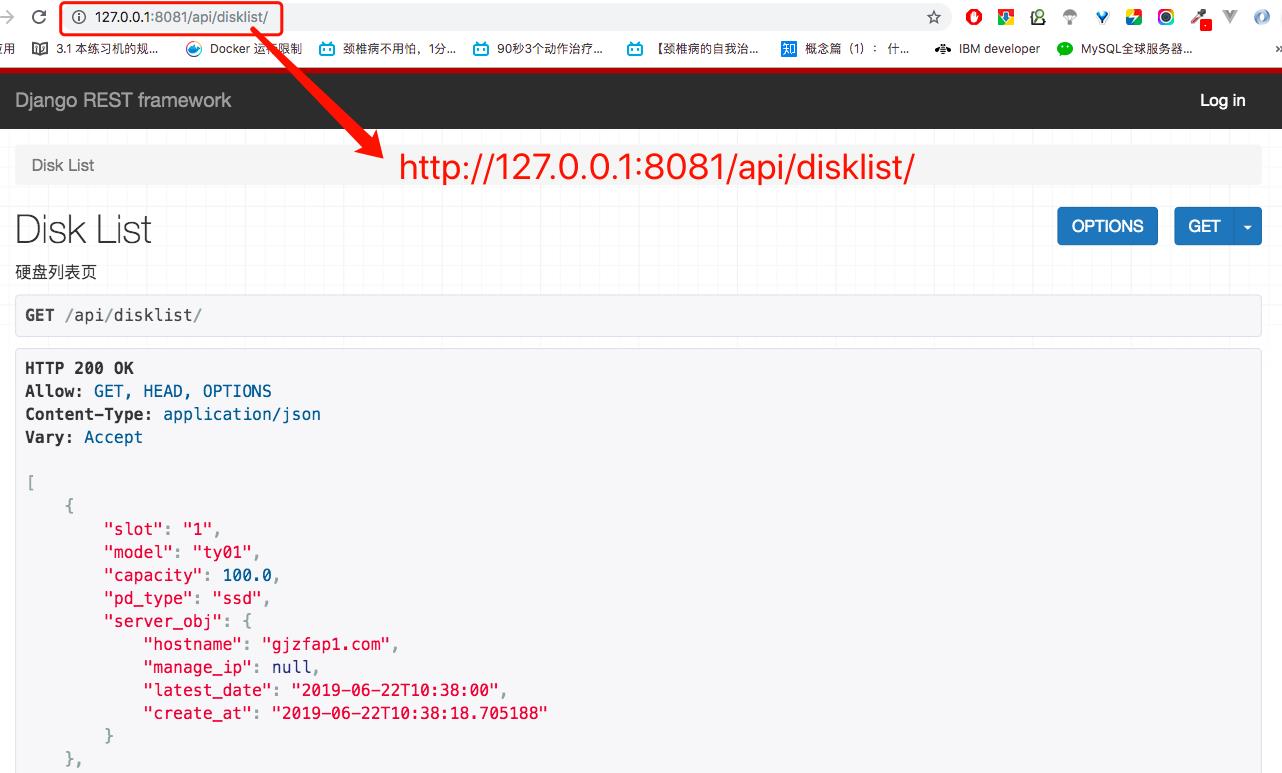Click the blue GET button
Screen dimensions: 1282x773
click(1204, 226)
